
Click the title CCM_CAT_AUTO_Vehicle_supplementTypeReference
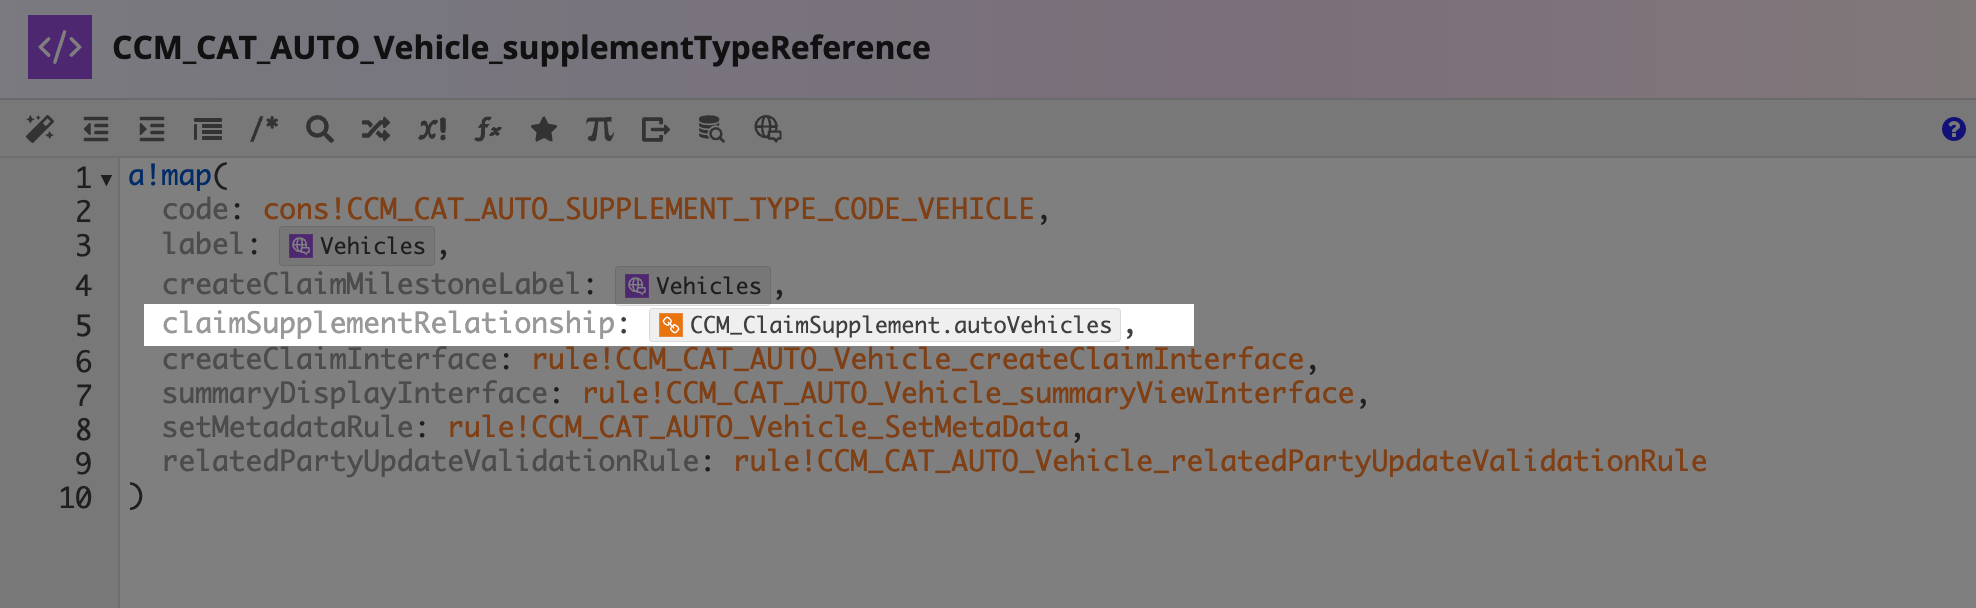pyautogui.click(x=521, y=48)
